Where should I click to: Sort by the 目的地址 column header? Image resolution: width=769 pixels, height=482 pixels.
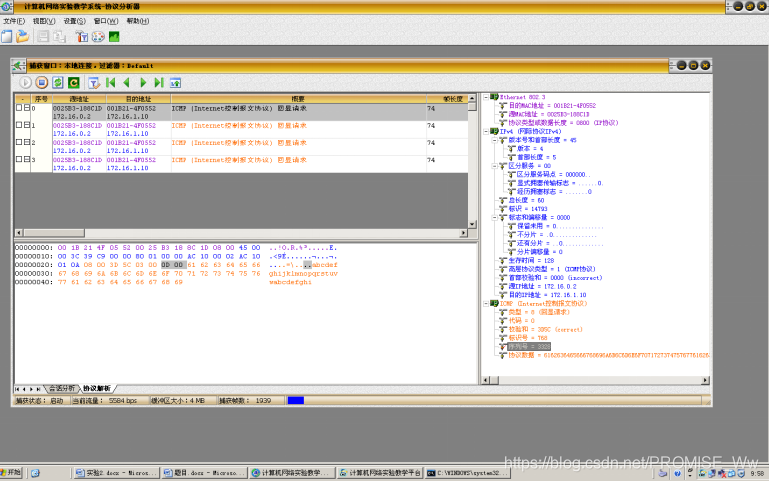[x=138, y=99]
